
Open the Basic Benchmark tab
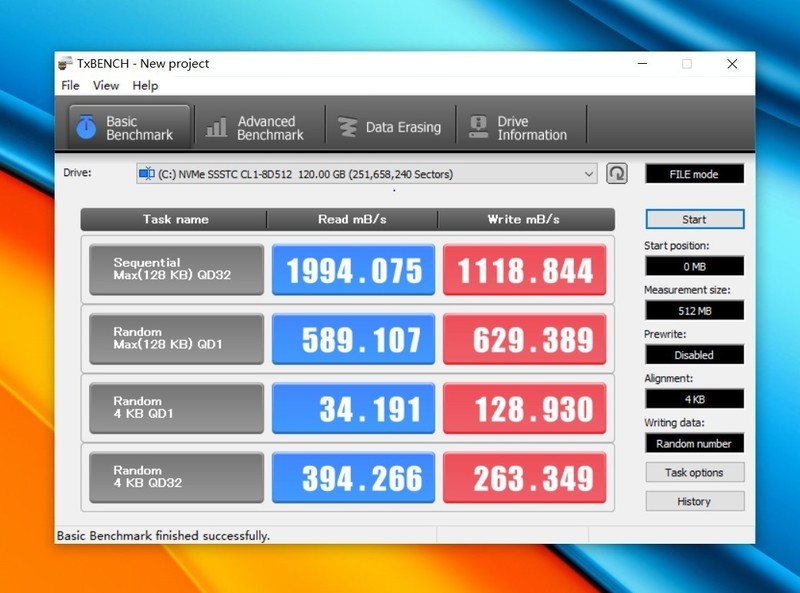tap(128, 128)
